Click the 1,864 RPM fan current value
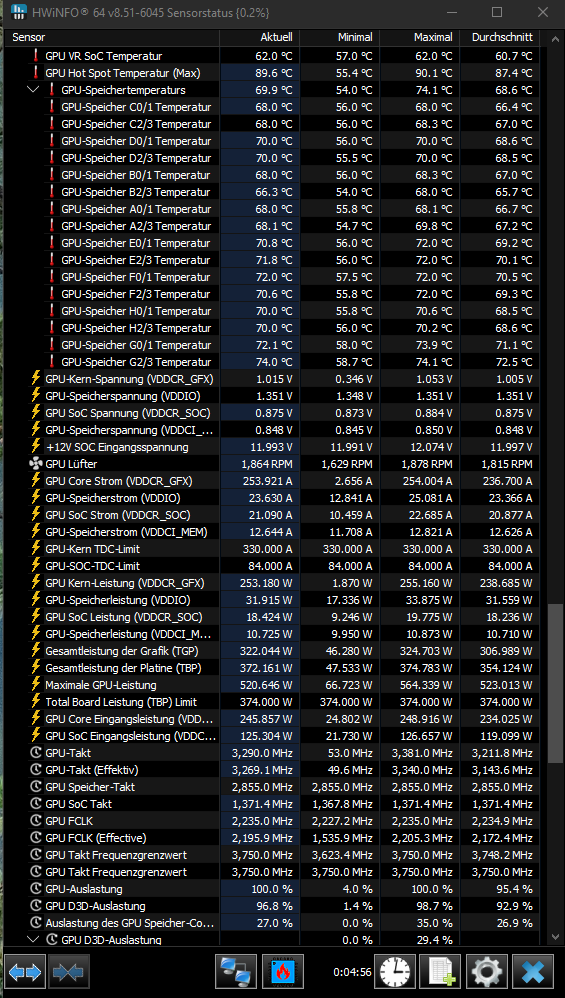This screenshot has width=565, height=998. [267, 464]
